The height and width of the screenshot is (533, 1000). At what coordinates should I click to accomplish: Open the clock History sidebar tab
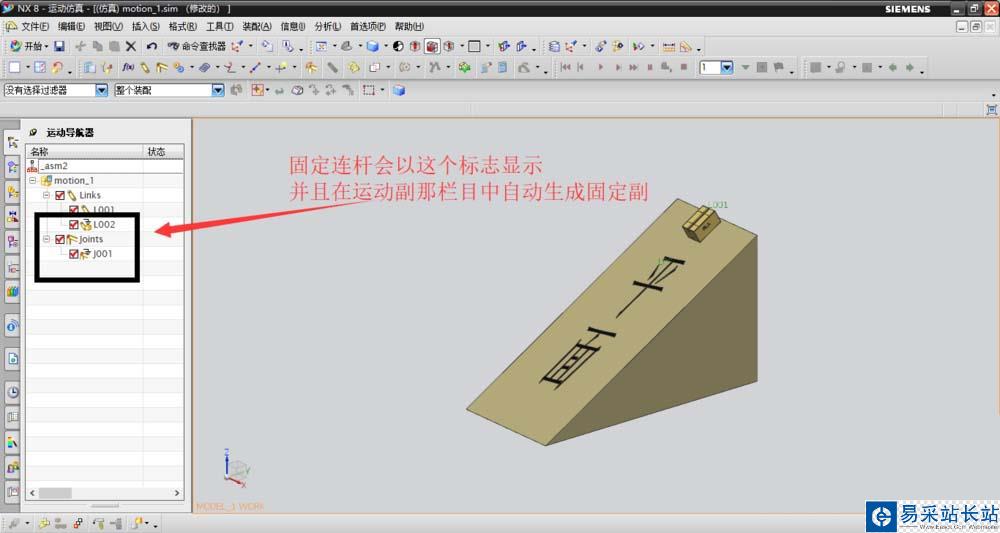12,391
